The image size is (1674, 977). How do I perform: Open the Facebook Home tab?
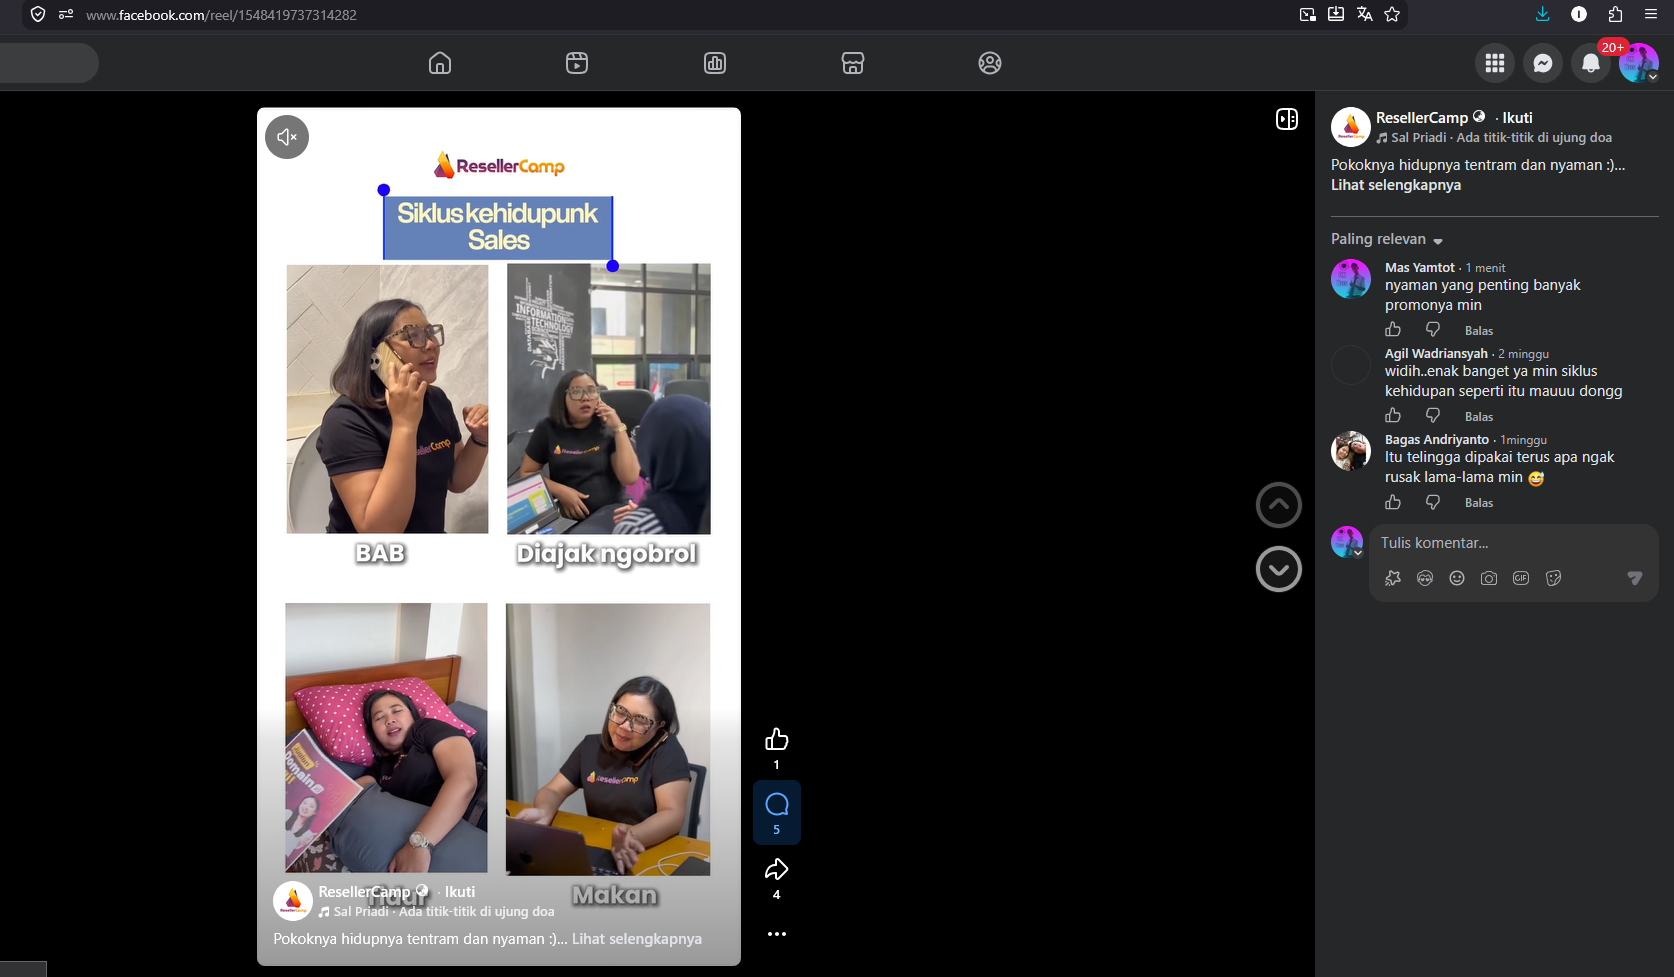pyautogui.click(x=440, y=63)
